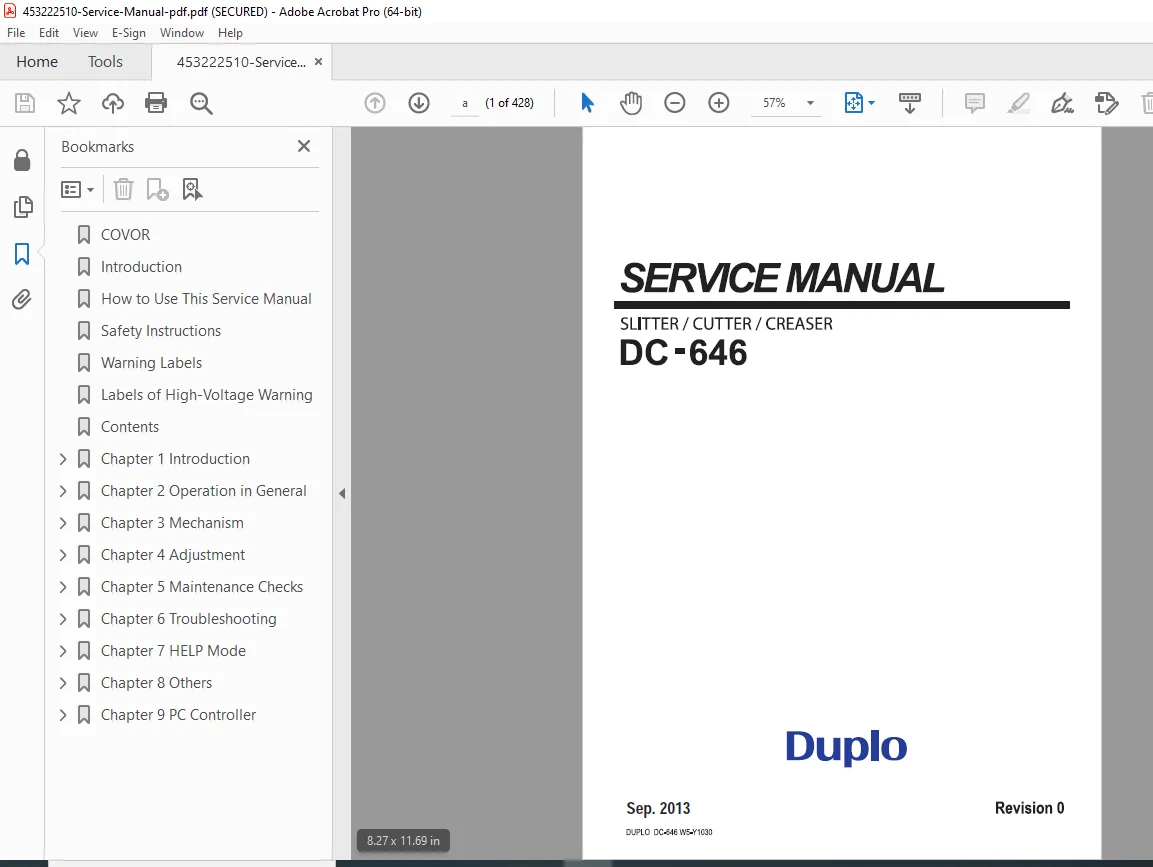Click the page number input field
This screenshot has width=1153, height=867.
pyautogui.click(x=465, y=103)
